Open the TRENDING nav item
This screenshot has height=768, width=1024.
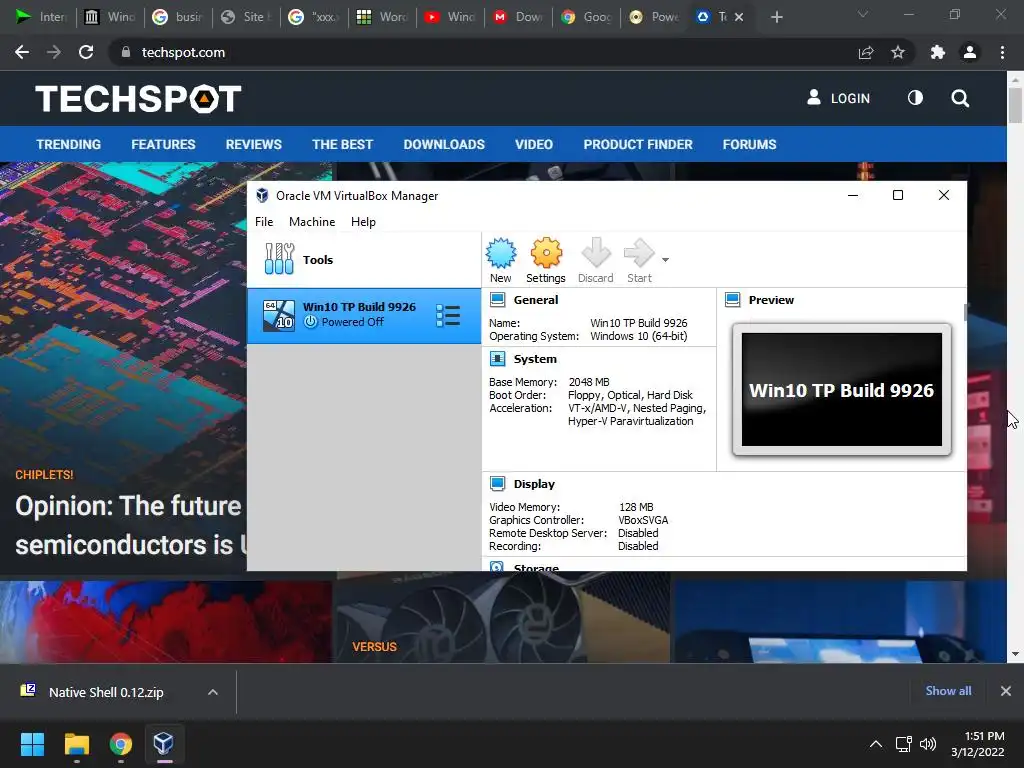tap(69, 144)
